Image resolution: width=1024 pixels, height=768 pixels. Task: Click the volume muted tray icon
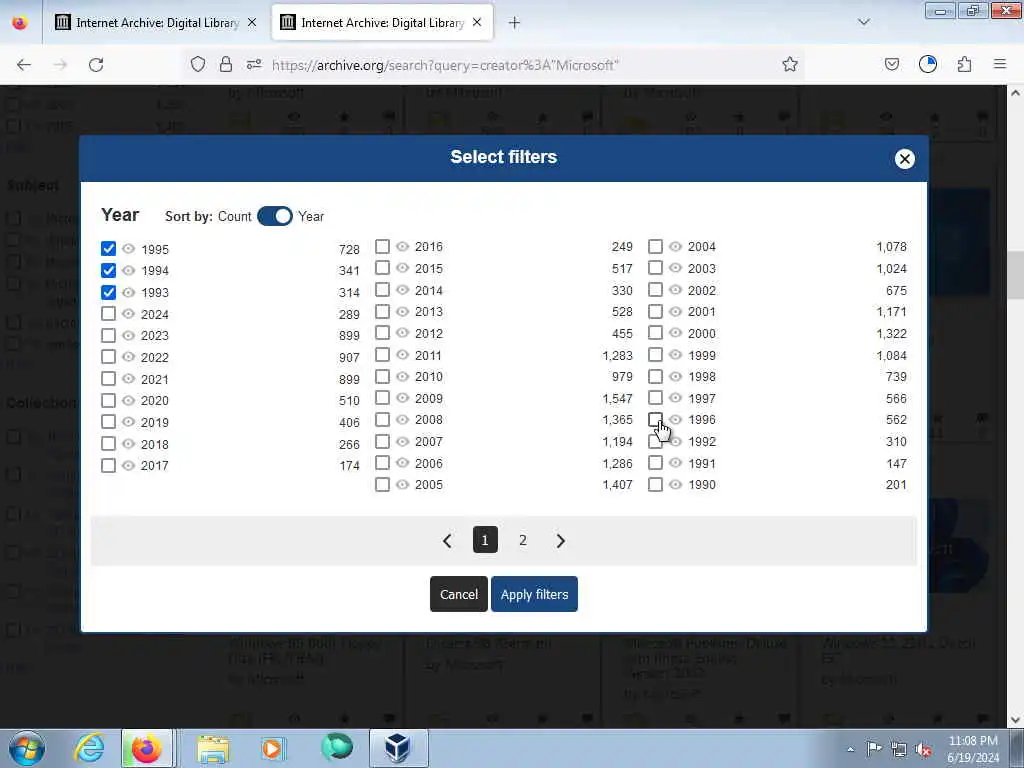923,750
